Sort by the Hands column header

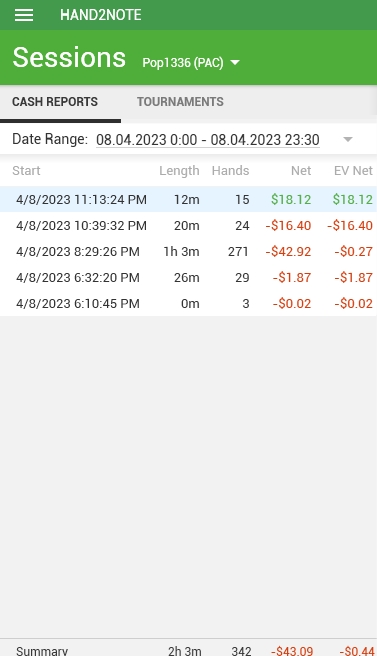click(x=231, y=171)
